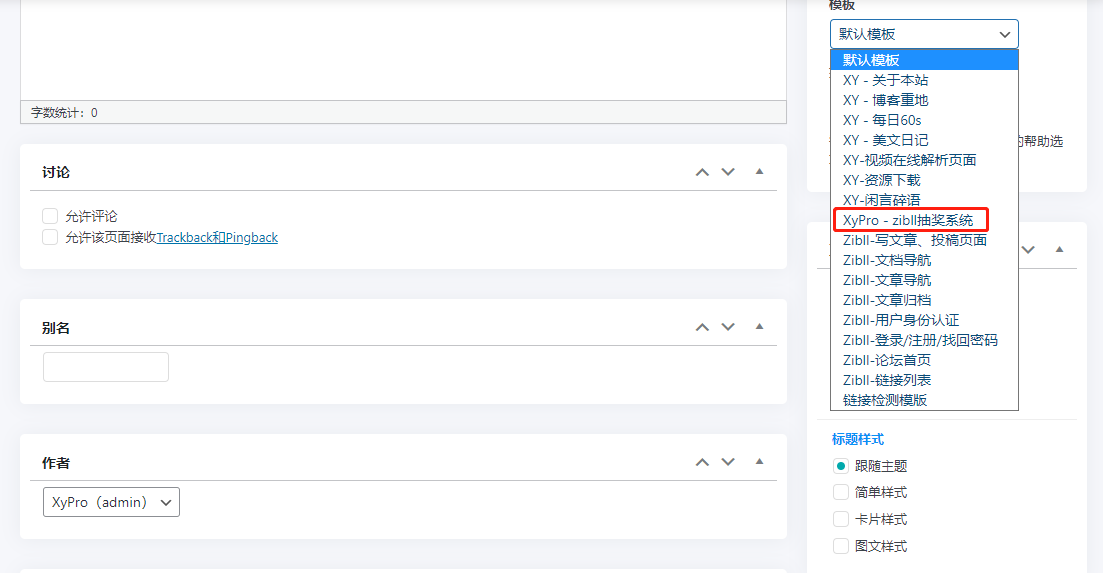Open the Trackback和Pingback link
1103x573 pixels.
217,238
